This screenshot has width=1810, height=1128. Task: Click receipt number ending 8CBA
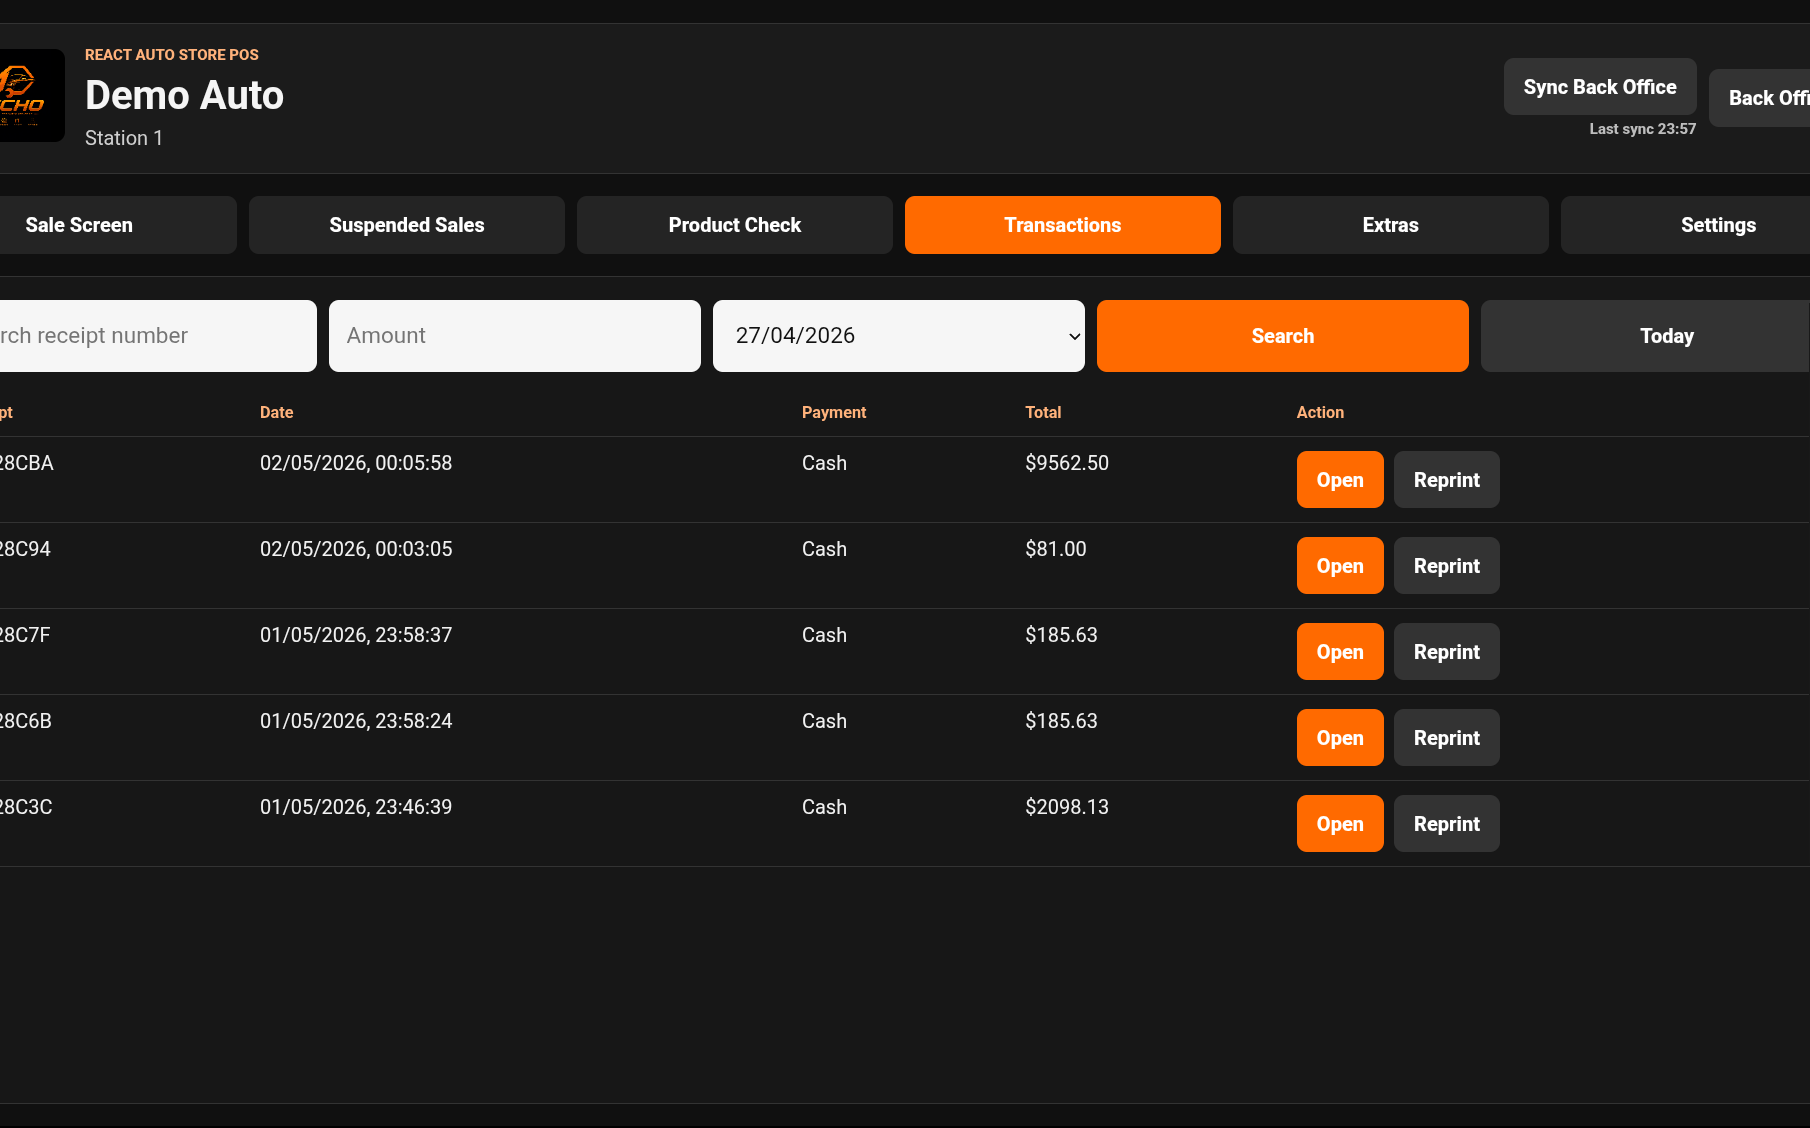point(26,463)
